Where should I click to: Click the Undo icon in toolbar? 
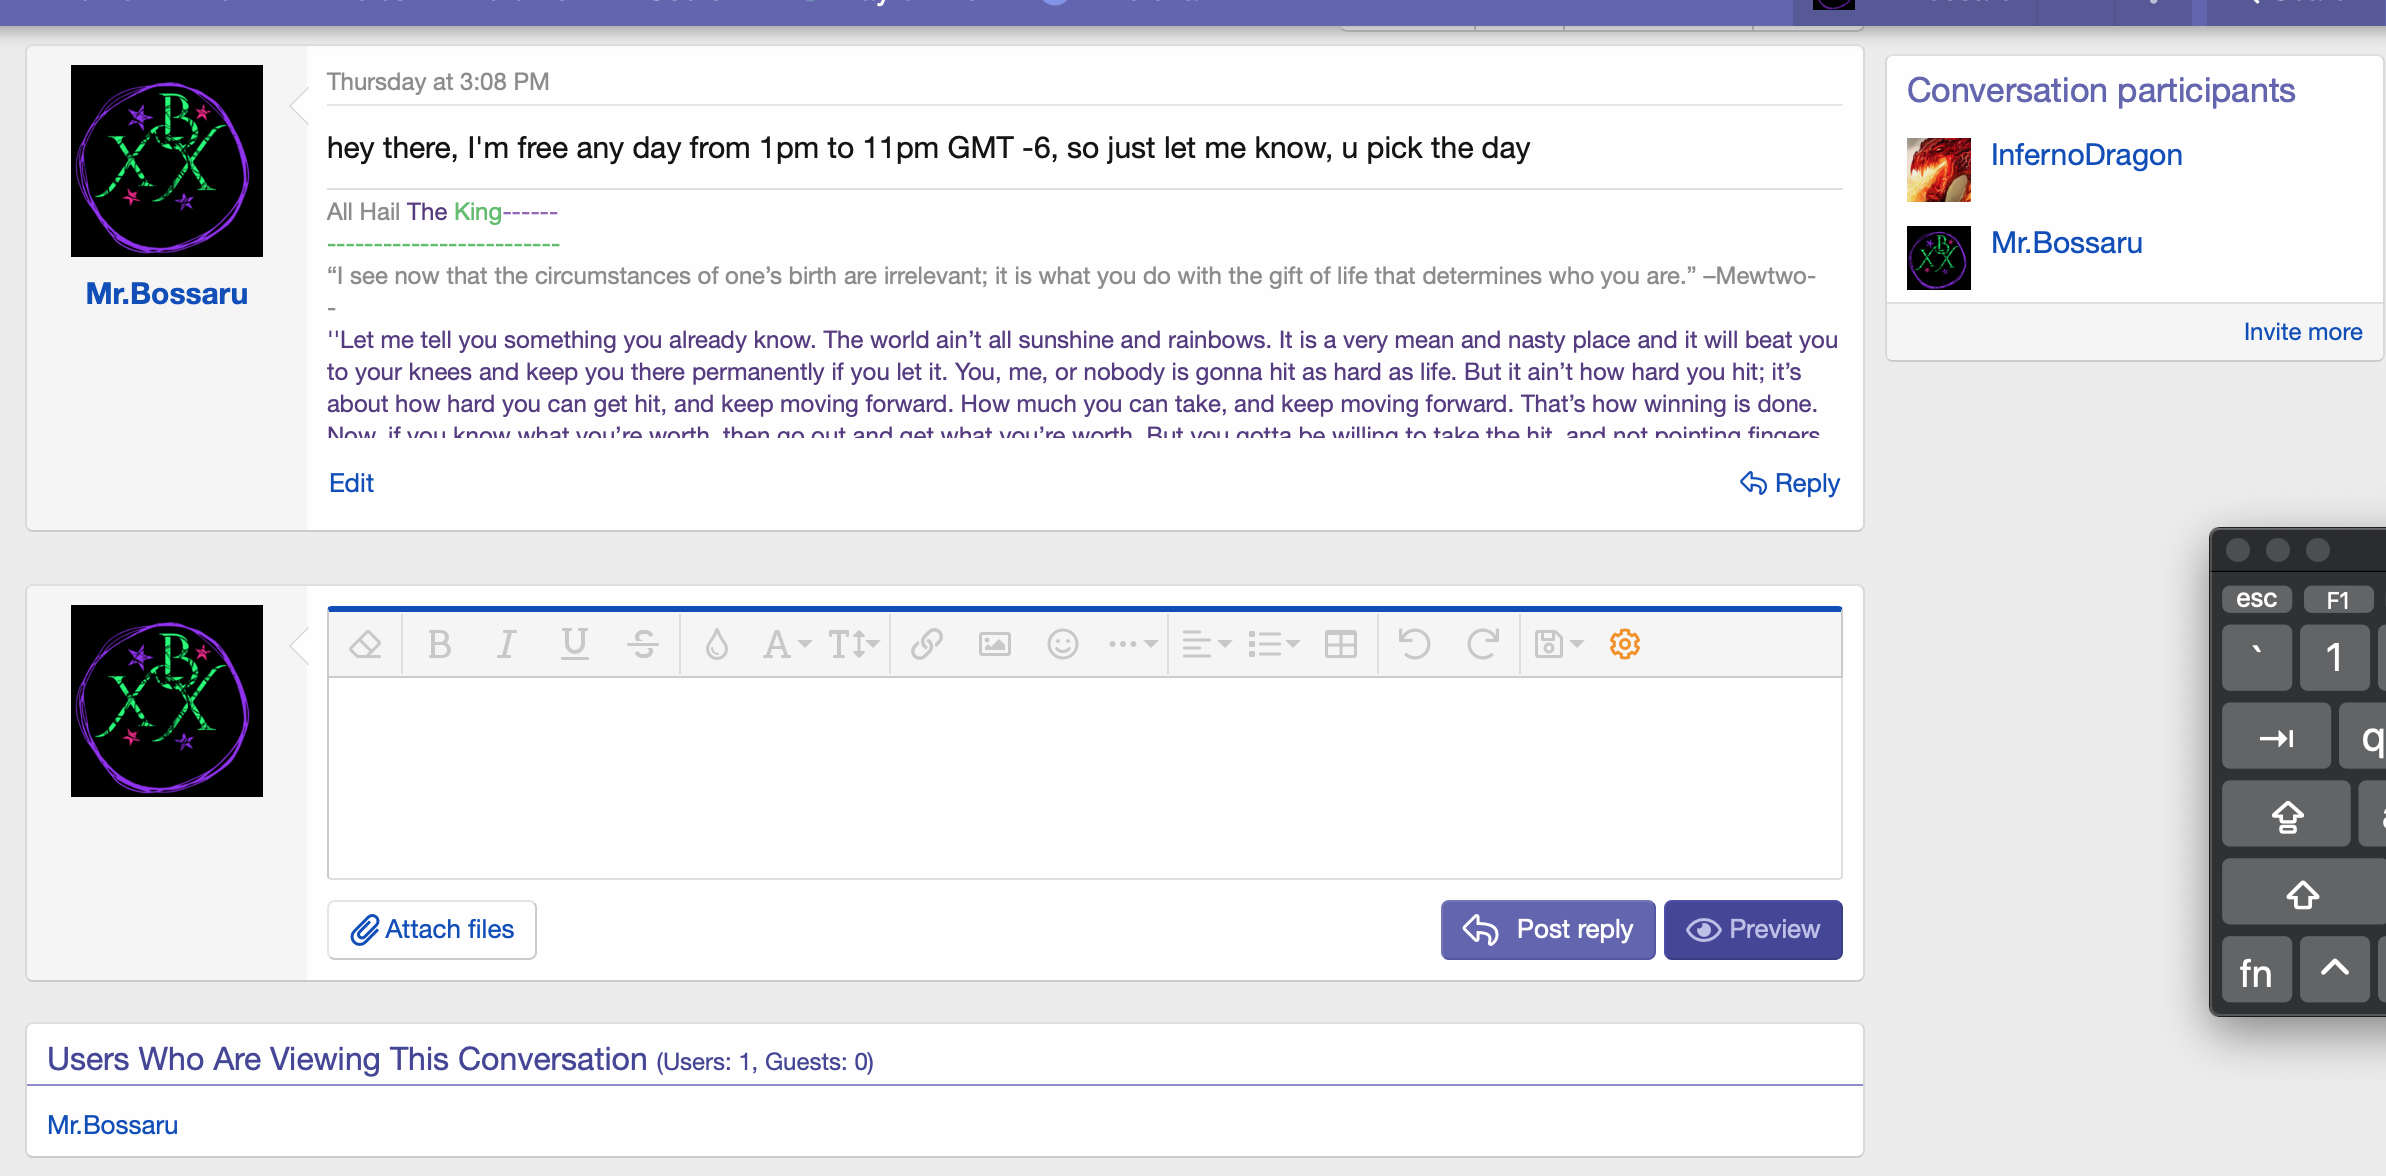pyautogui.click(x=1414, y=644)
